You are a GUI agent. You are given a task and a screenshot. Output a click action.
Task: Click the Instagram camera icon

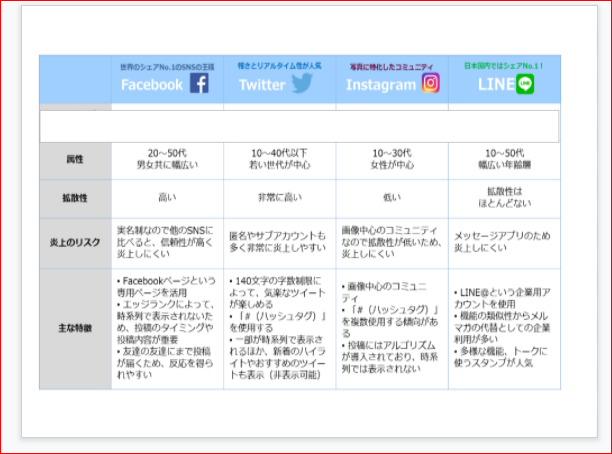(x=431, y=83)
